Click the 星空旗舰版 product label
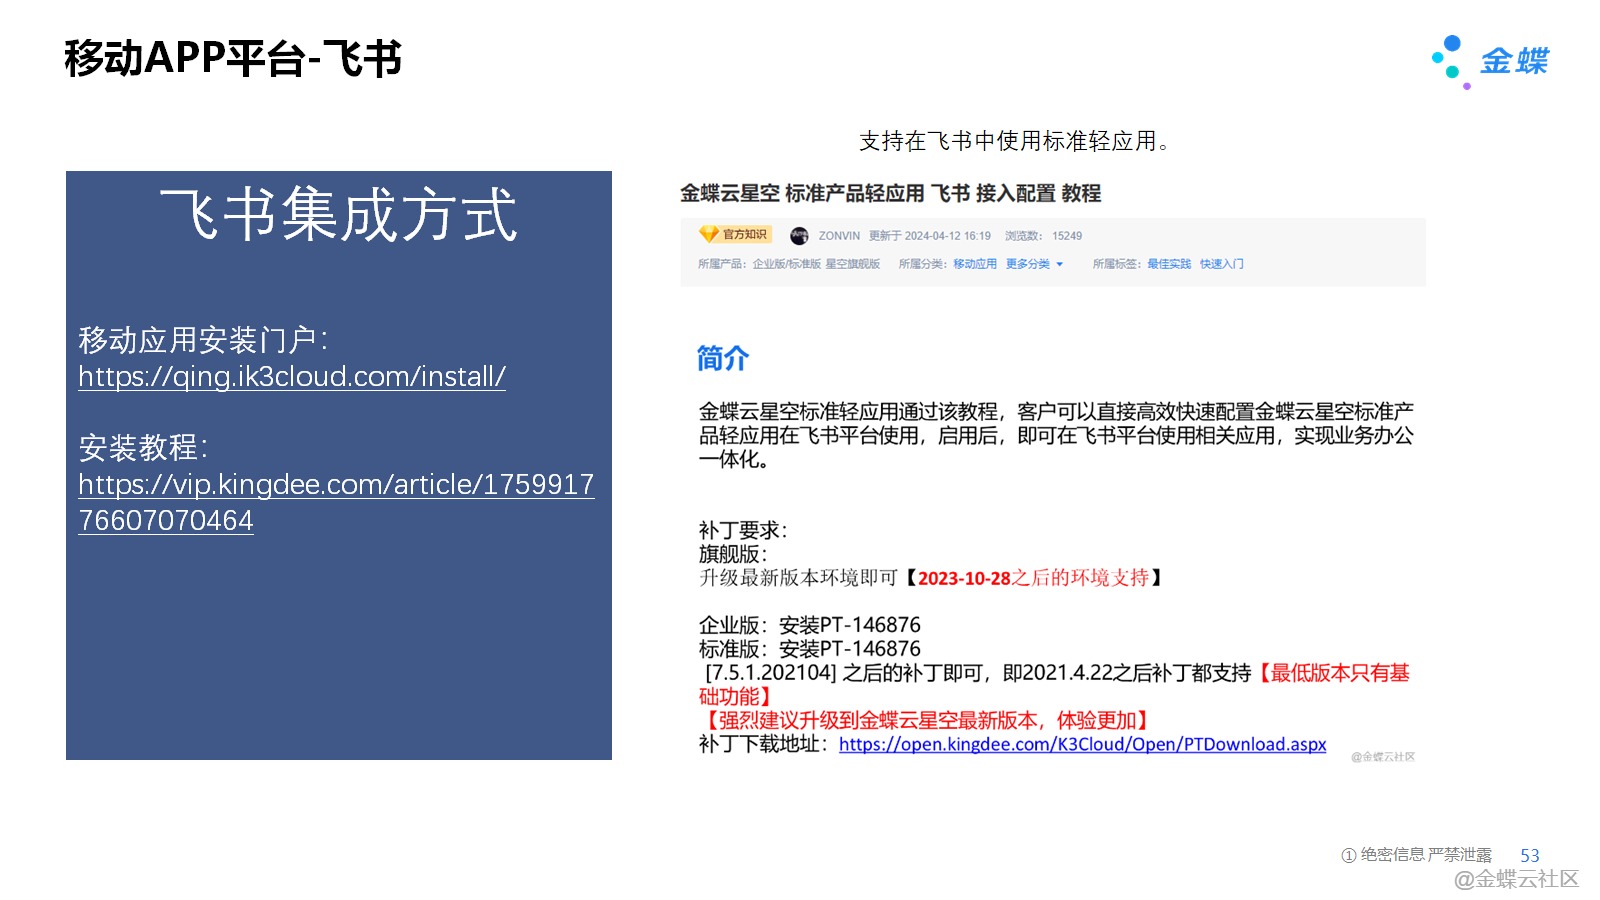 852,264
